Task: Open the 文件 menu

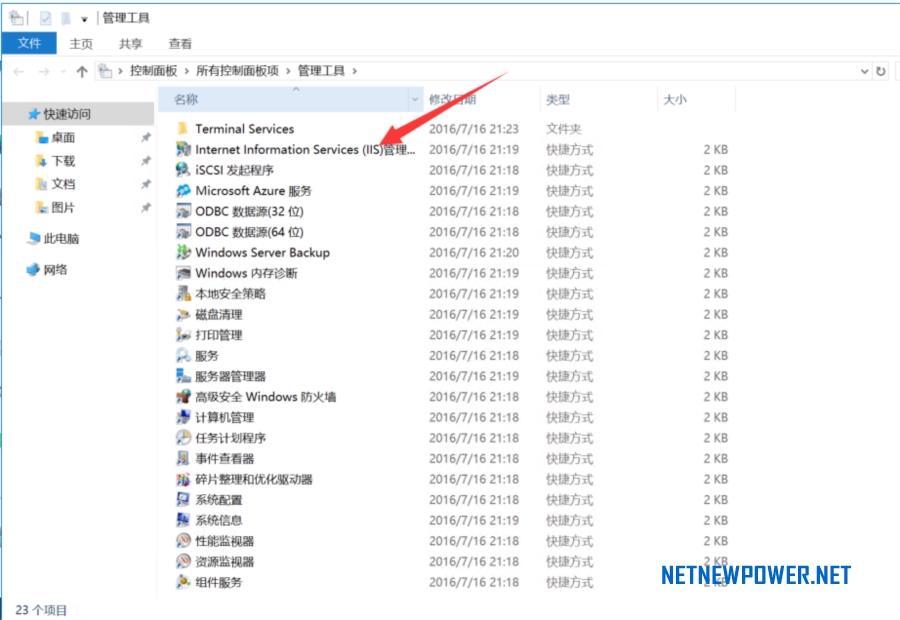Action: click(29, 43)
